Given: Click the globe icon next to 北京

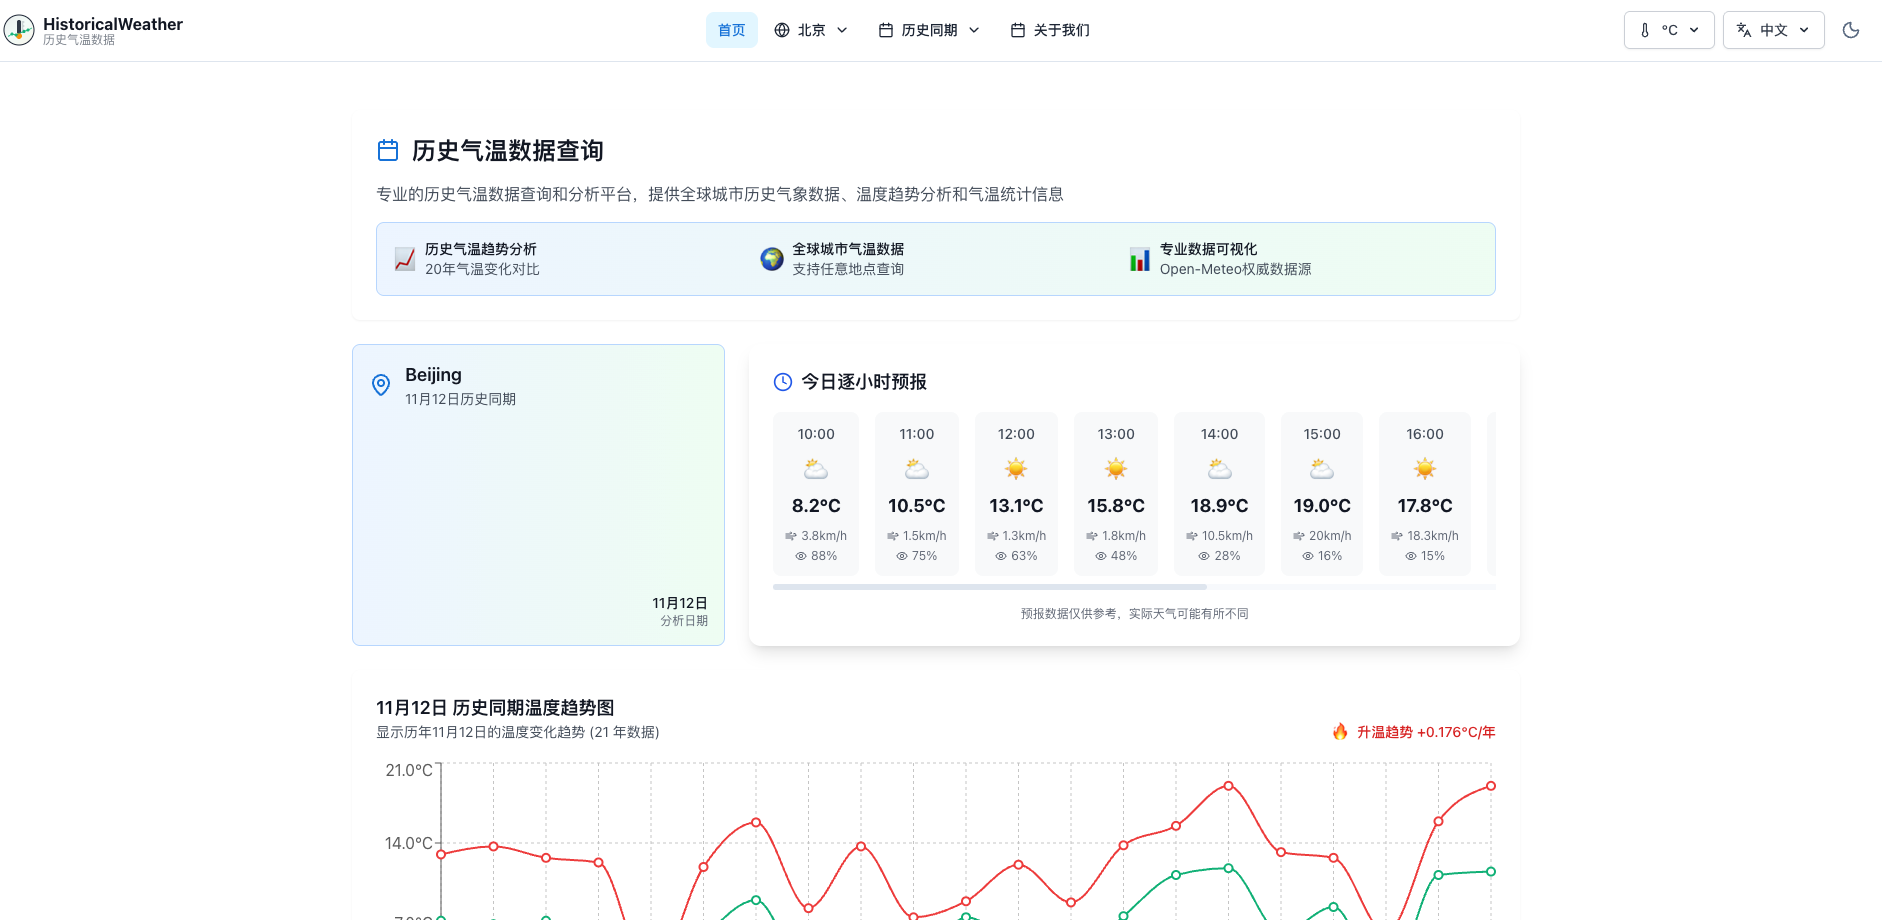Looking at the screenshot, I should tap(781, 29).
